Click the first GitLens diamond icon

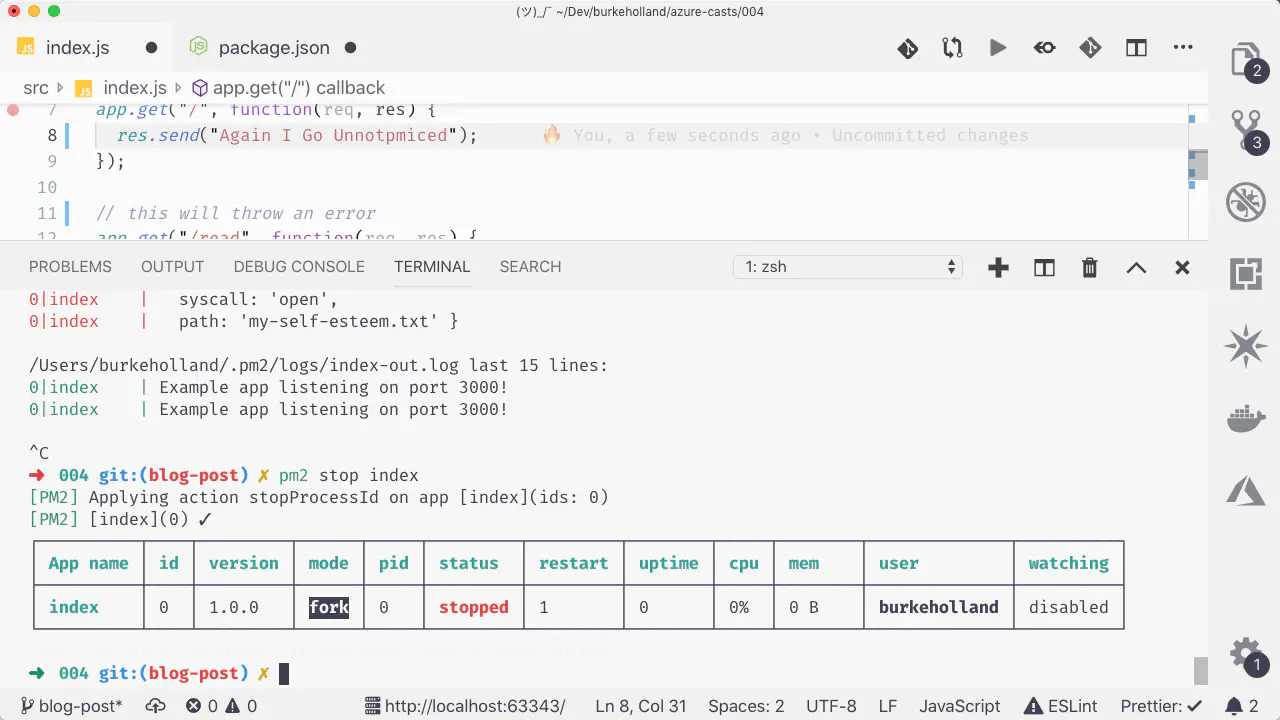(907, 47)
